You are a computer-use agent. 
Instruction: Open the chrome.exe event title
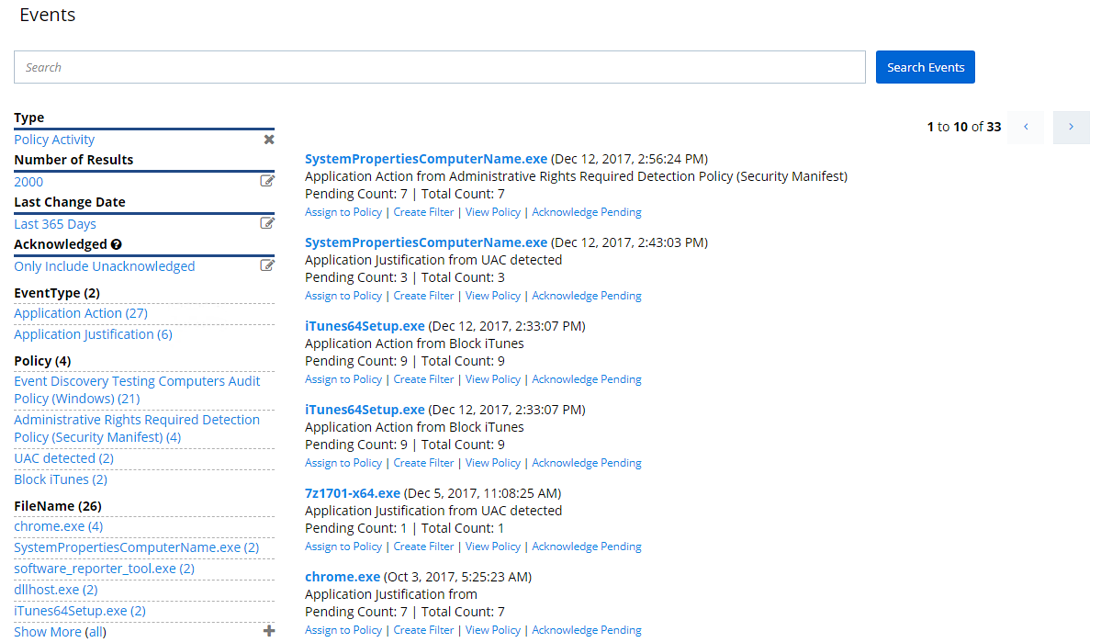[342, 577]
